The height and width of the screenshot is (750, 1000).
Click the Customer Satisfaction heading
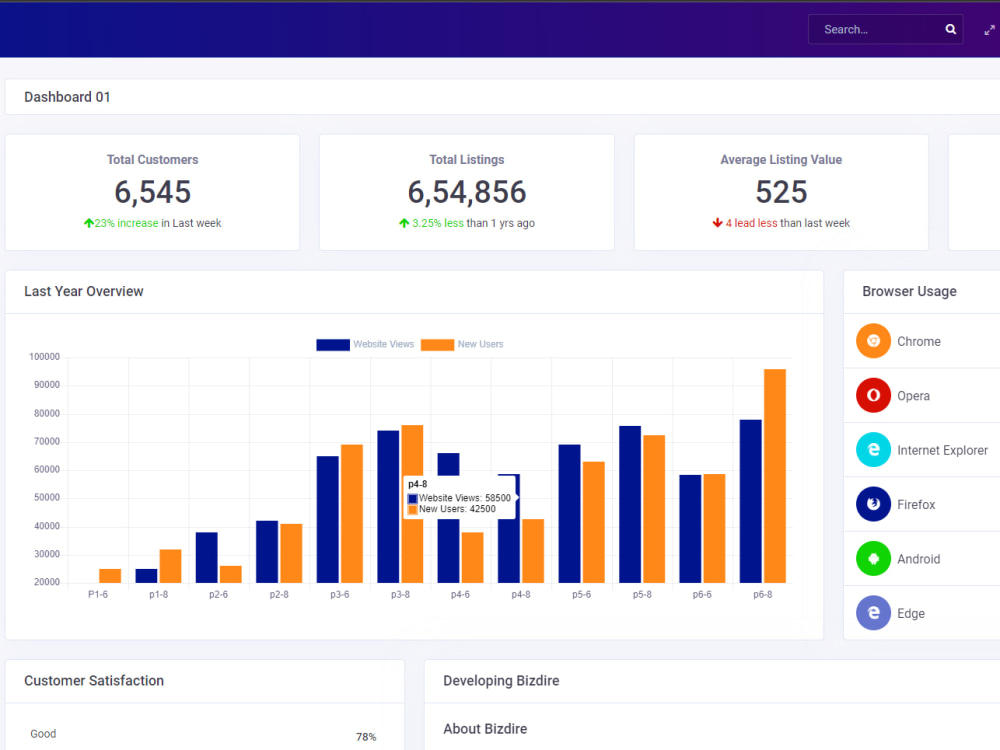[94, 680]
